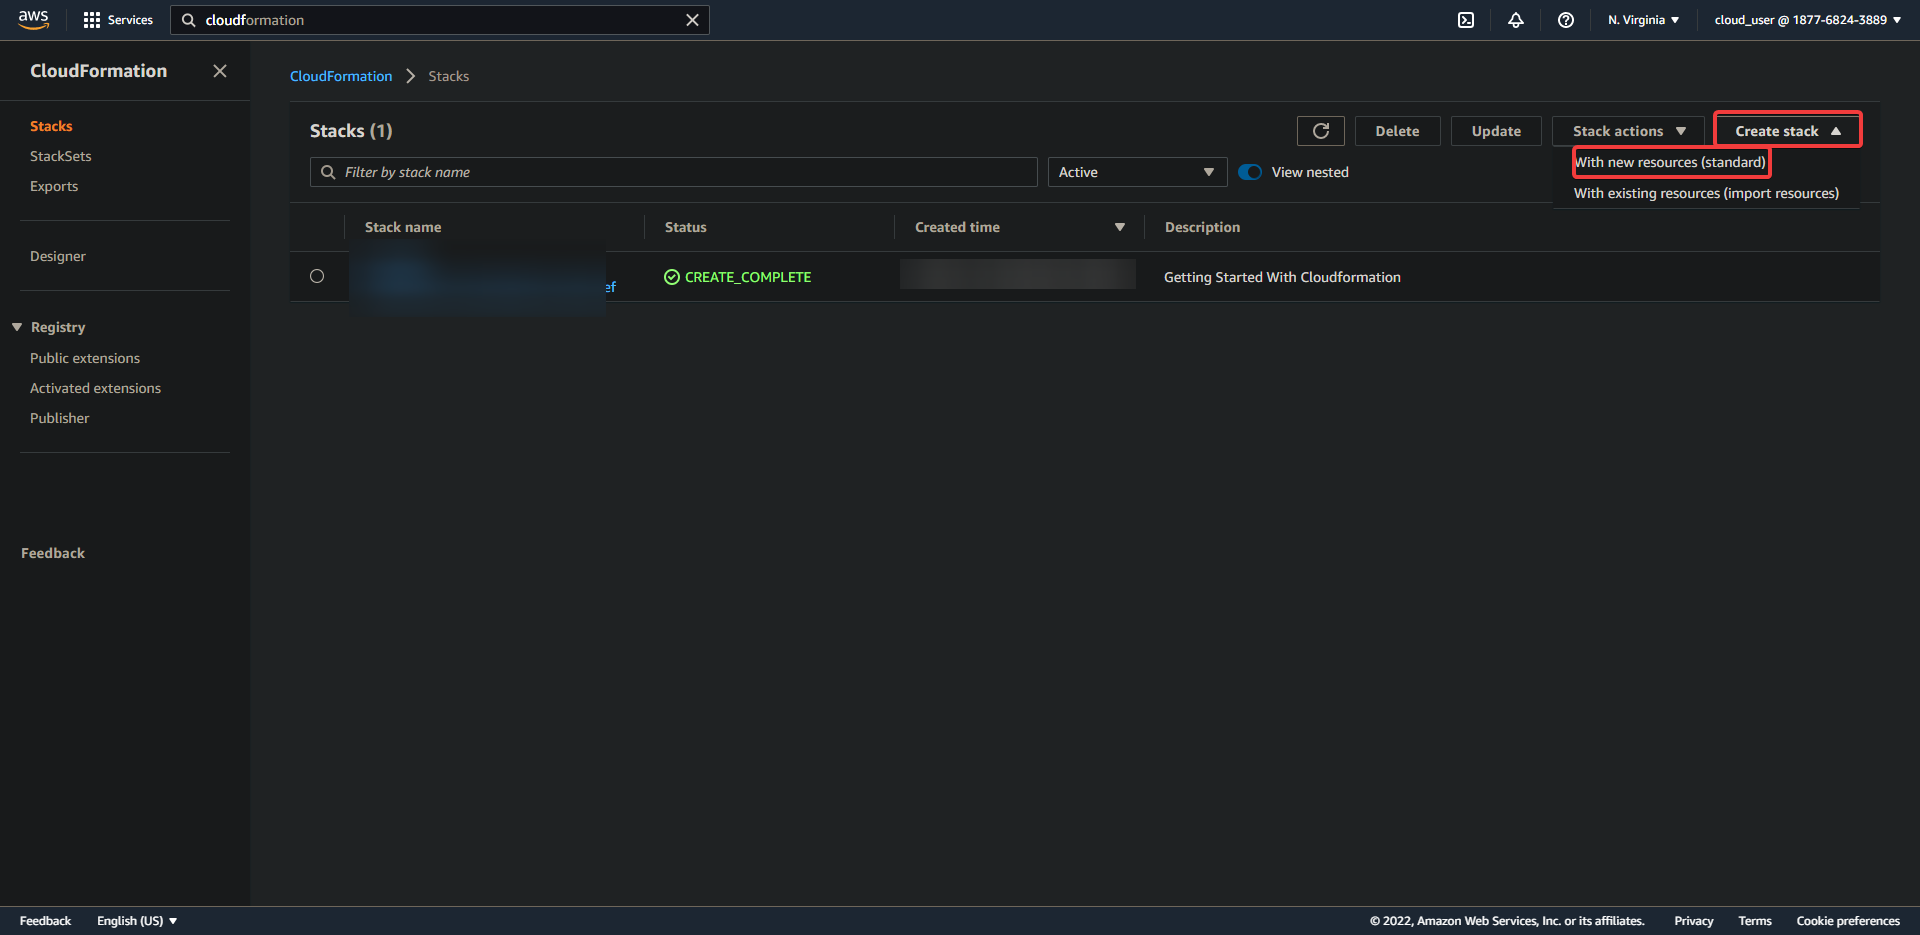Sort by the Created time column arrow
This screenshot has height=935, width=1920.
[1120, 227]
